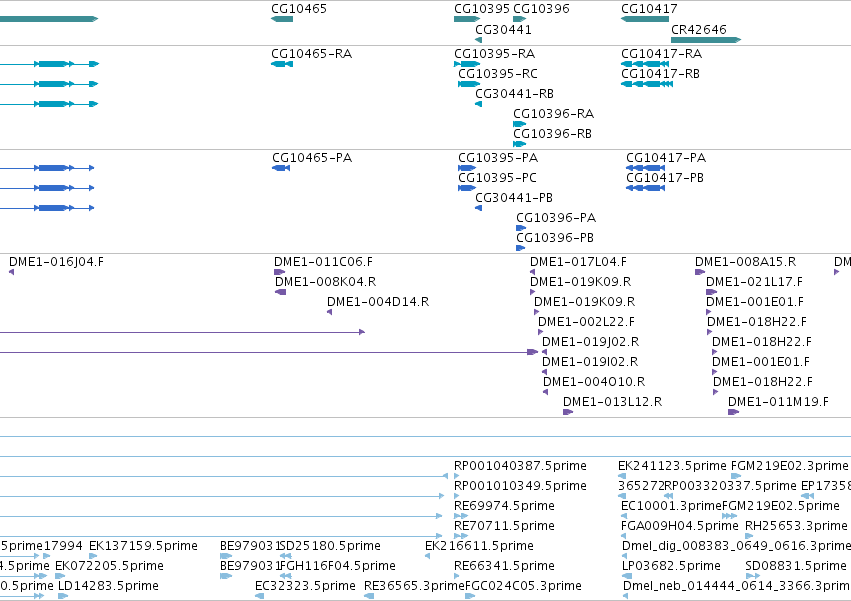Image resolution: width=851 pixels, height=601 pixels.
Task: Click the CG10465 gene label
Action: (299, 9)
